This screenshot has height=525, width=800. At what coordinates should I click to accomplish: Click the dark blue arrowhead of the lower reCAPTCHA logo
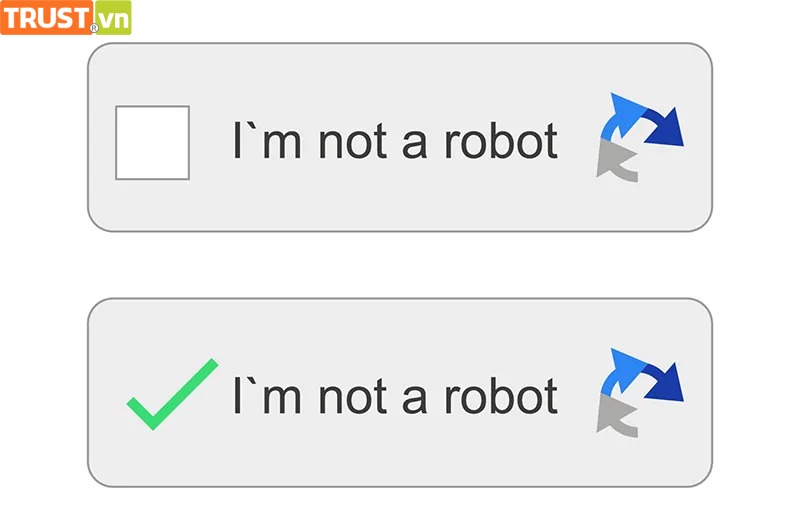(x=664, y=382)
